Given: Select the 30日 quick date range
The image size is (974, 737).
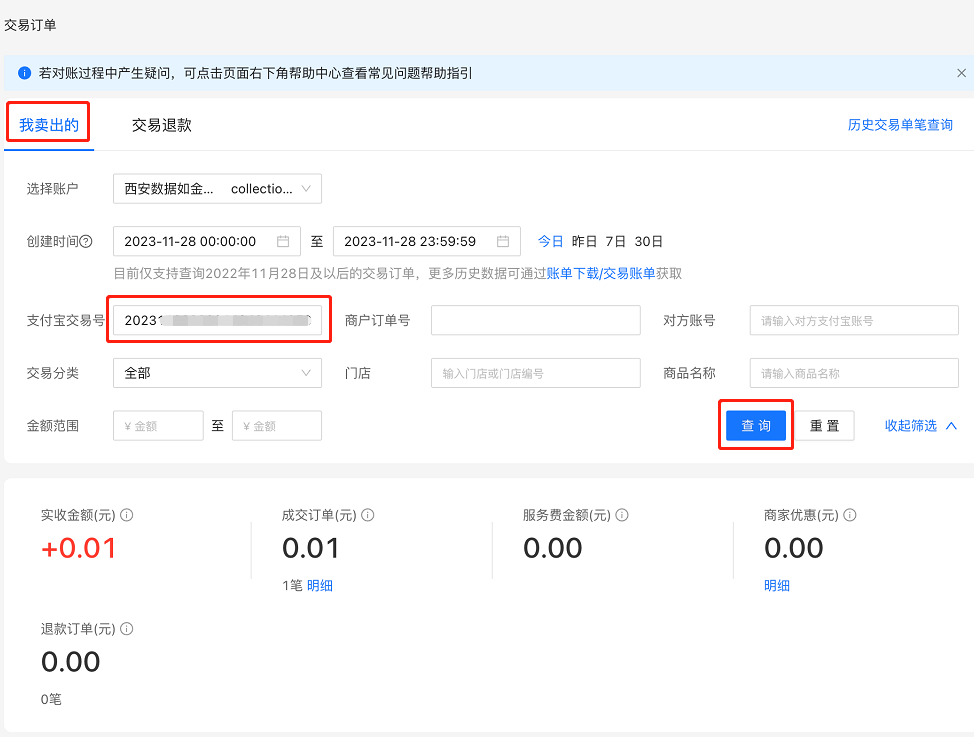Looking at the screenshot, I should coord(649,241).
